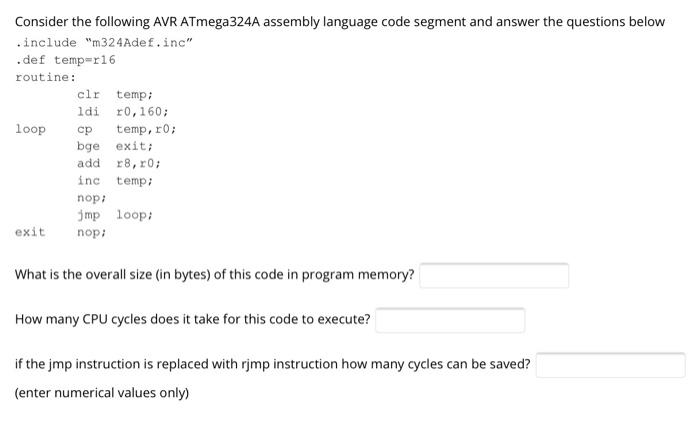This screenshot has width=700, height=426.
Task: Click the jmp loop; instruction
Action: [115, 215]
